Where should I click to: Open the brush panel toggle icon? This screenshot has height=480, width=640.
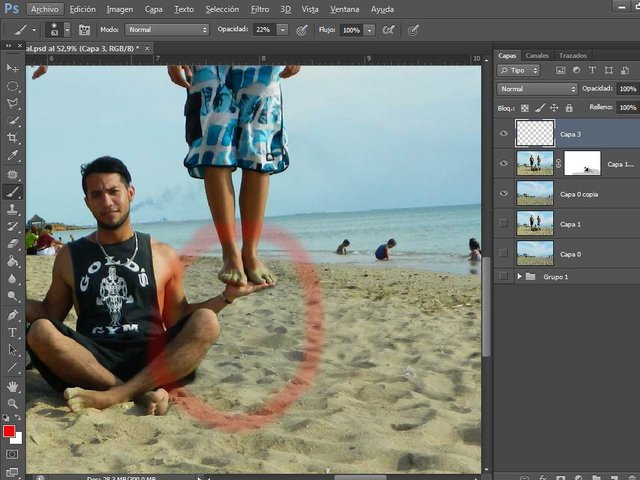tap(84, 30)
